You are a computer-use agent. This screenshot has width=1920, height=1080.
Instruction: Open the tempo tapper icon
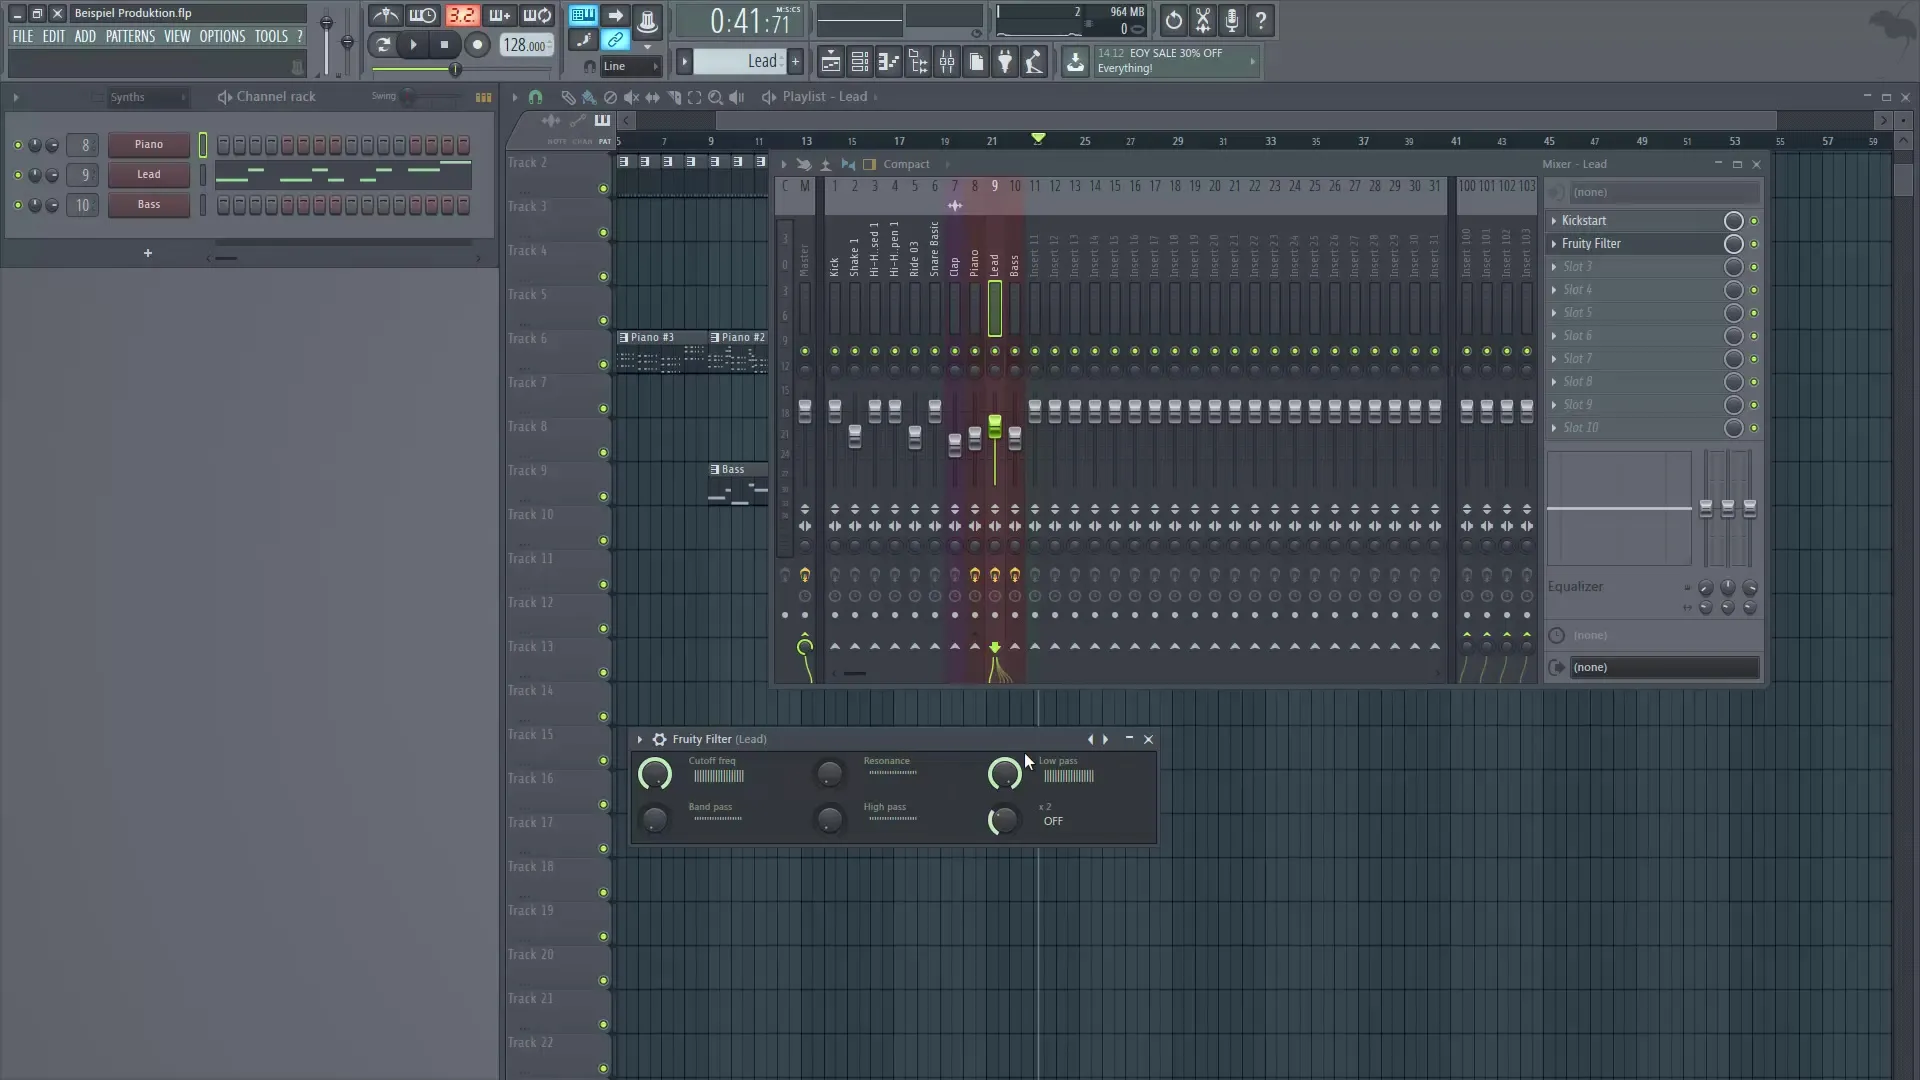(x=1034, y=62)
